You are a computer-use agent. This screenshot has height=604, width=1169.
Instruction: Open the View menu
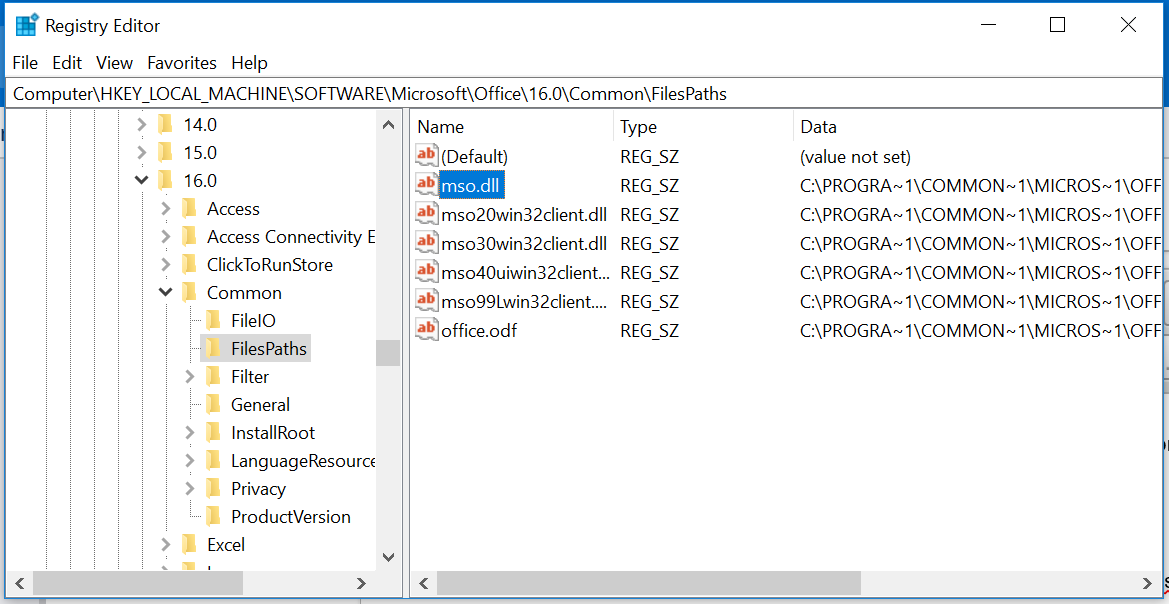pos(114,62)
